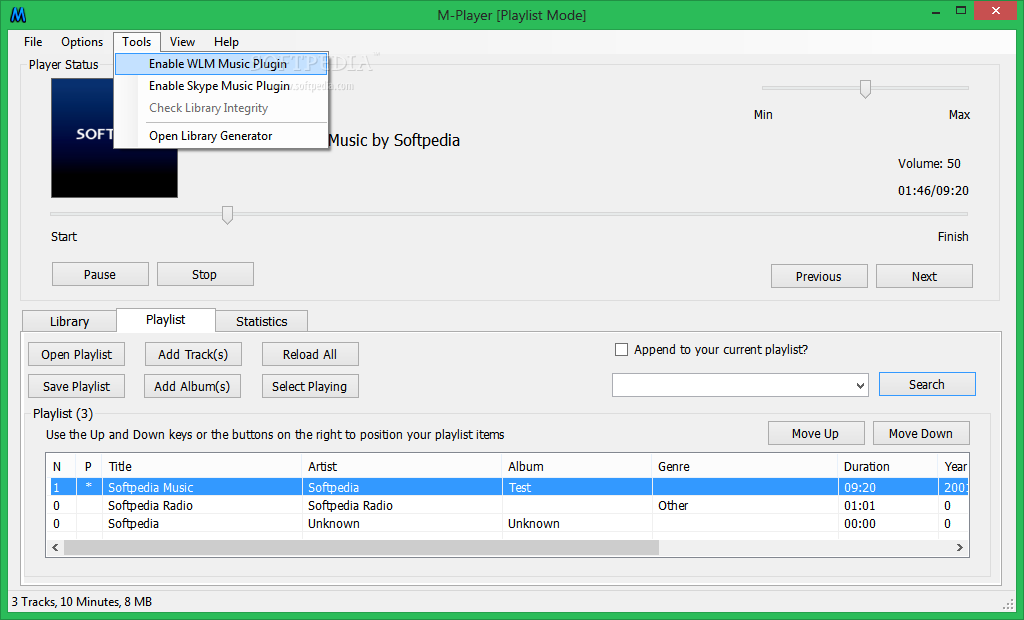This screenshot has height=620, width=1024.
Task: Stop playback
Action: [x=205, y=274]
